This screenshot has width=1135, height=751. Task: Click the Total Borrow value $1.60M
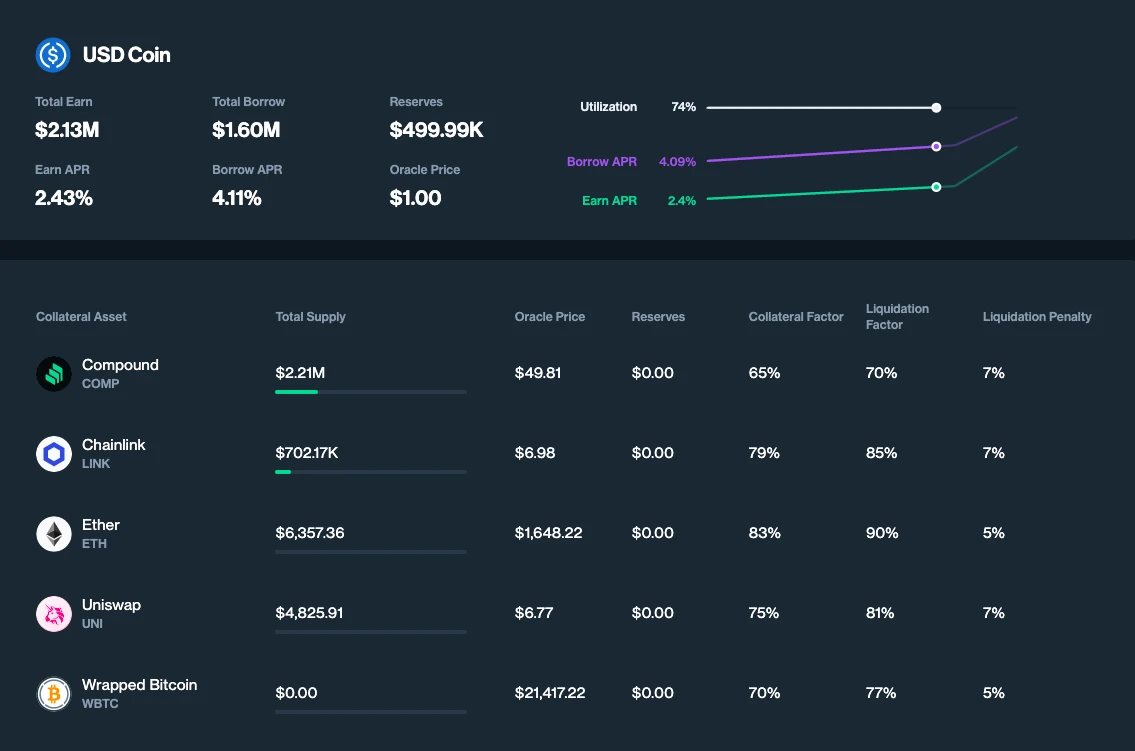(x=246, y=130)
